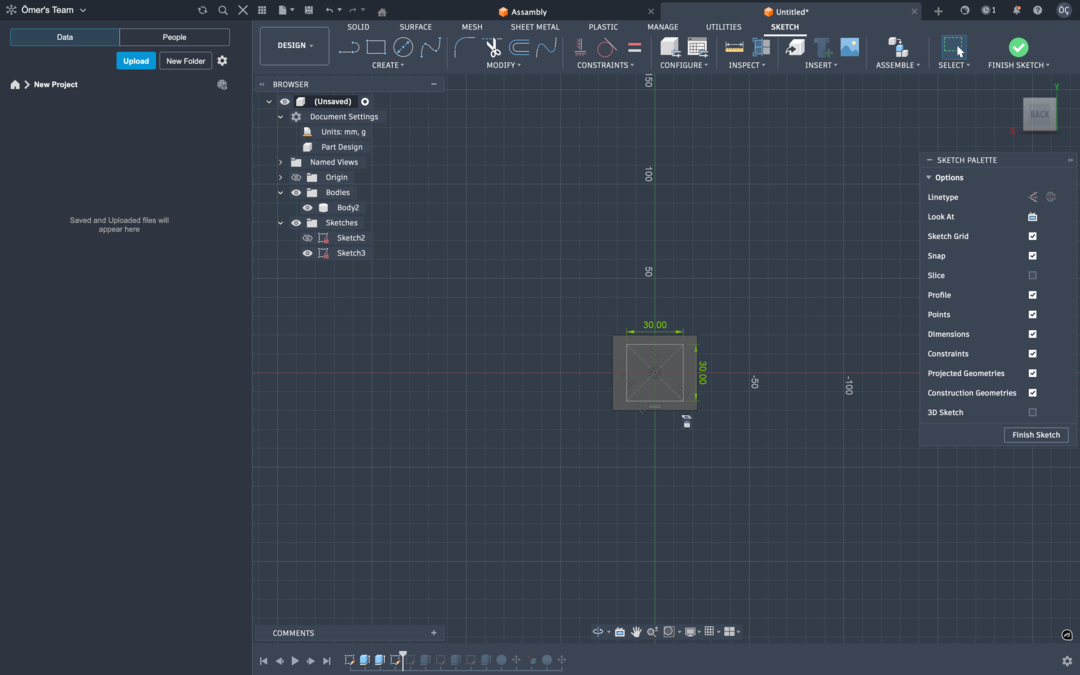This screenshot has height=675, width=1080.
Task: Click the Upload button
Action: pyautogui.click(x=136, y=61)
